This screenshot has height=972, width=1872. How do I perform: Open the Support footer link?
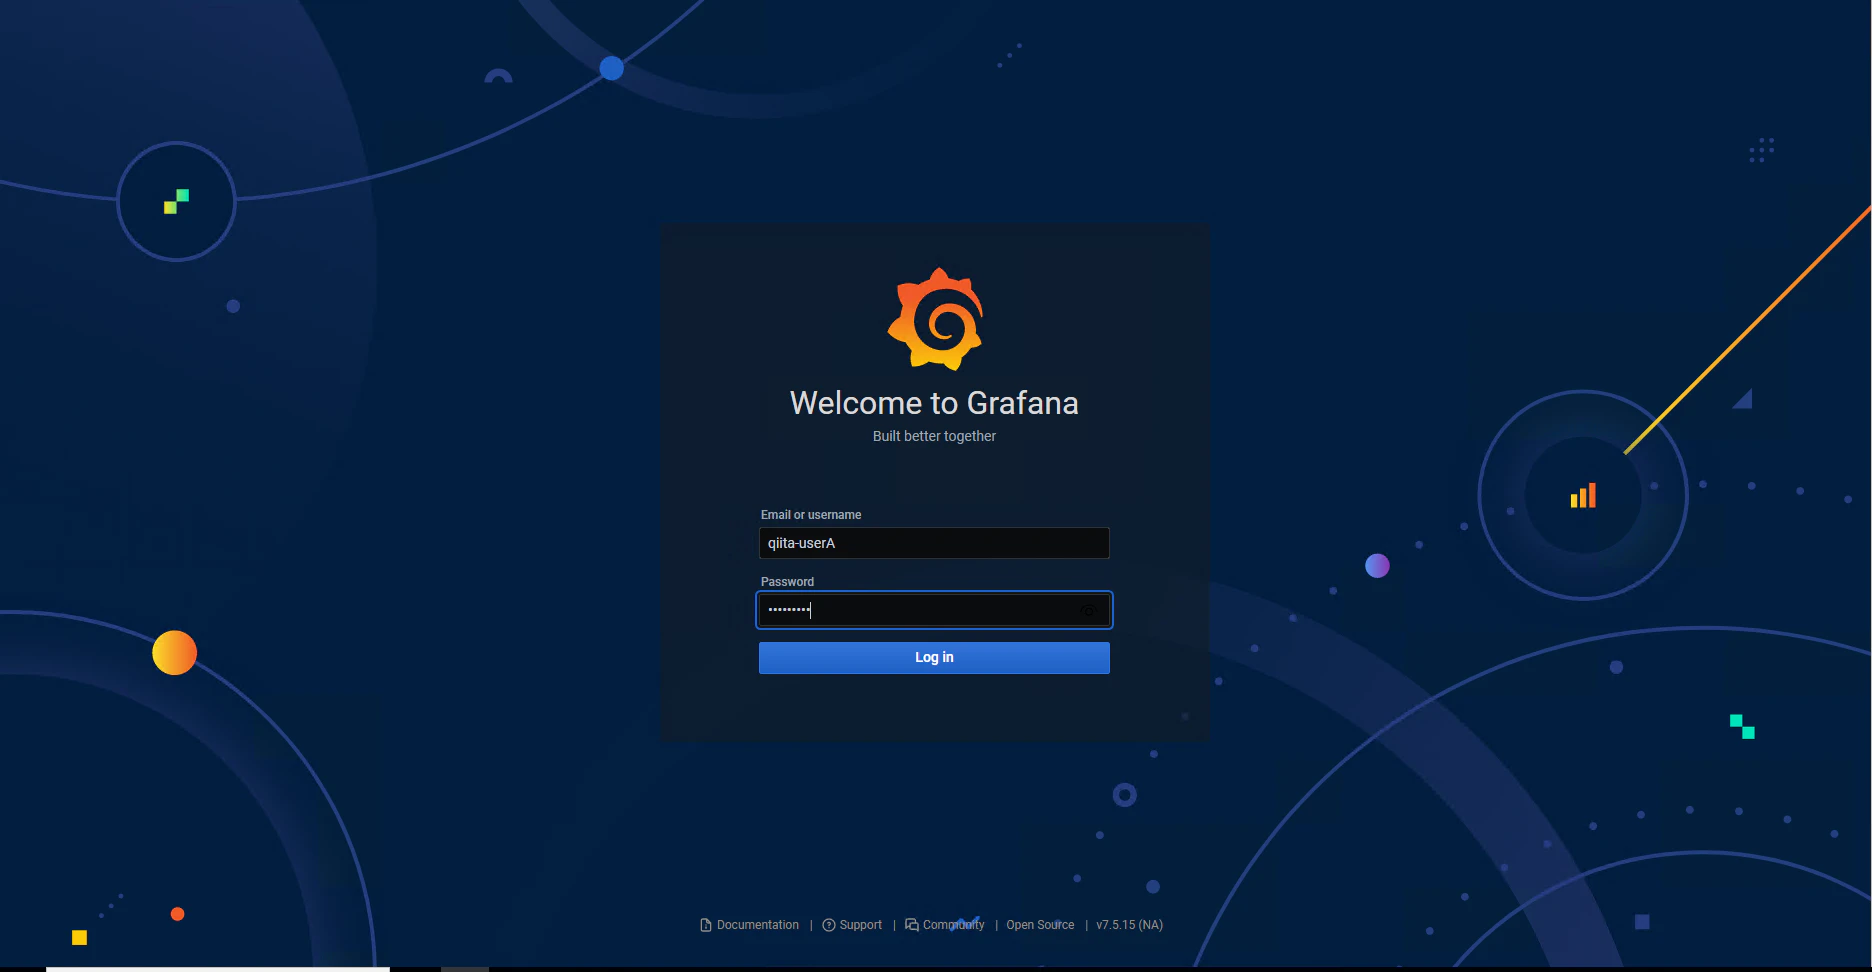pos(852,925)
